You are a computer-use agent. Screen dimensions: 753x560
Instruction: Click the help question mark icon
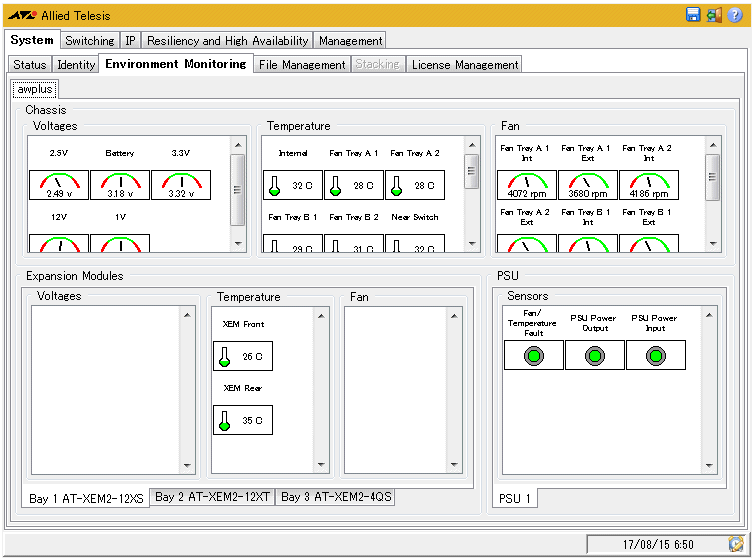coord(735,15)
